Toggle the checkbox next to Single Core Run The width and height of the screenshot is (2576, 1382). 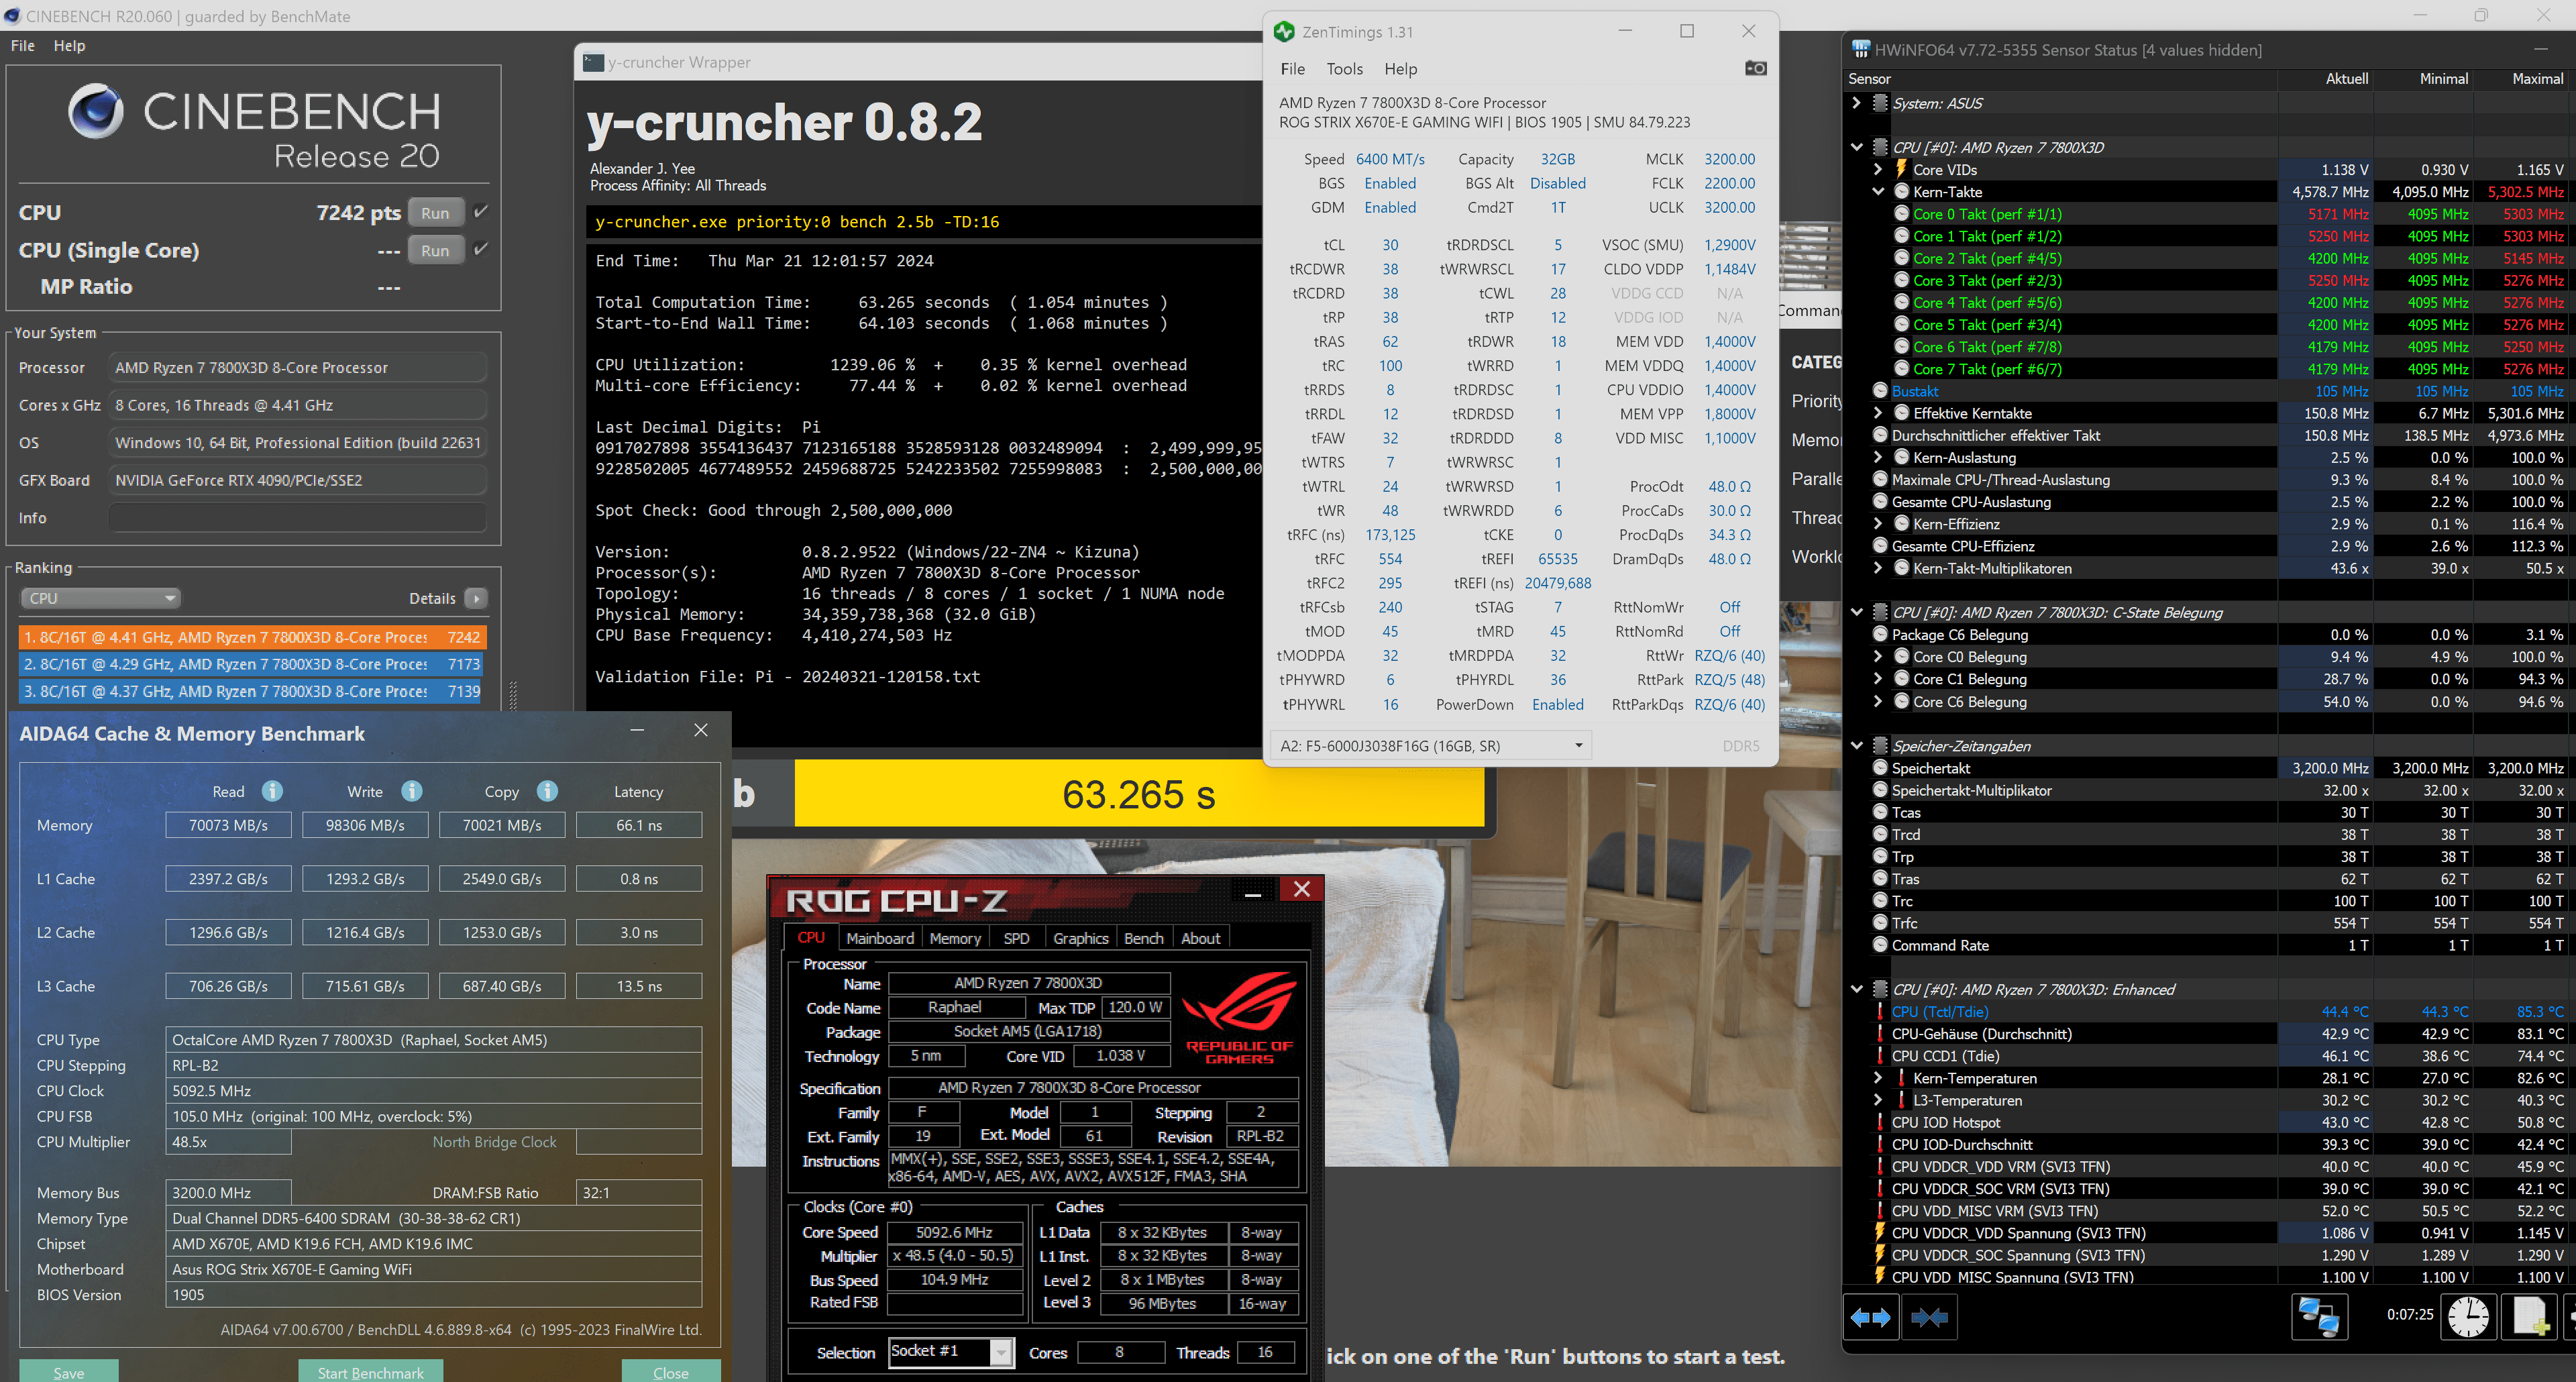pyautogui.click(x=481, y=249)
